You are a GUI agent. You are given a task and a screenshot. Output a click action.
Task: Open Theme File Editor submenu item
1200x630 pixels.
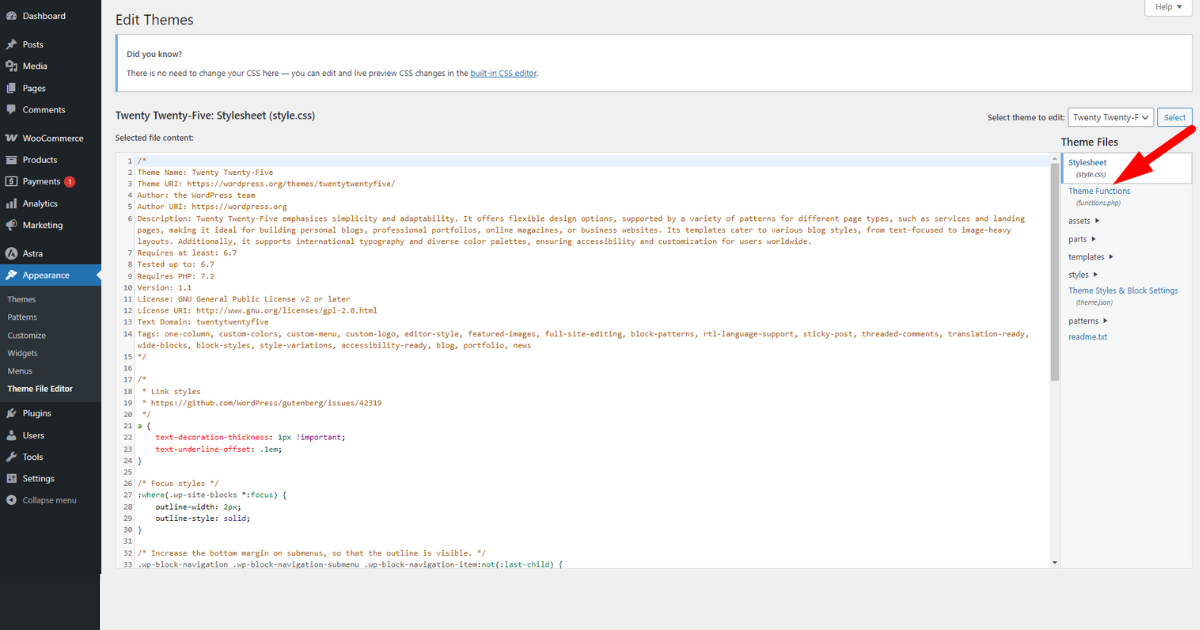[40, 389]
